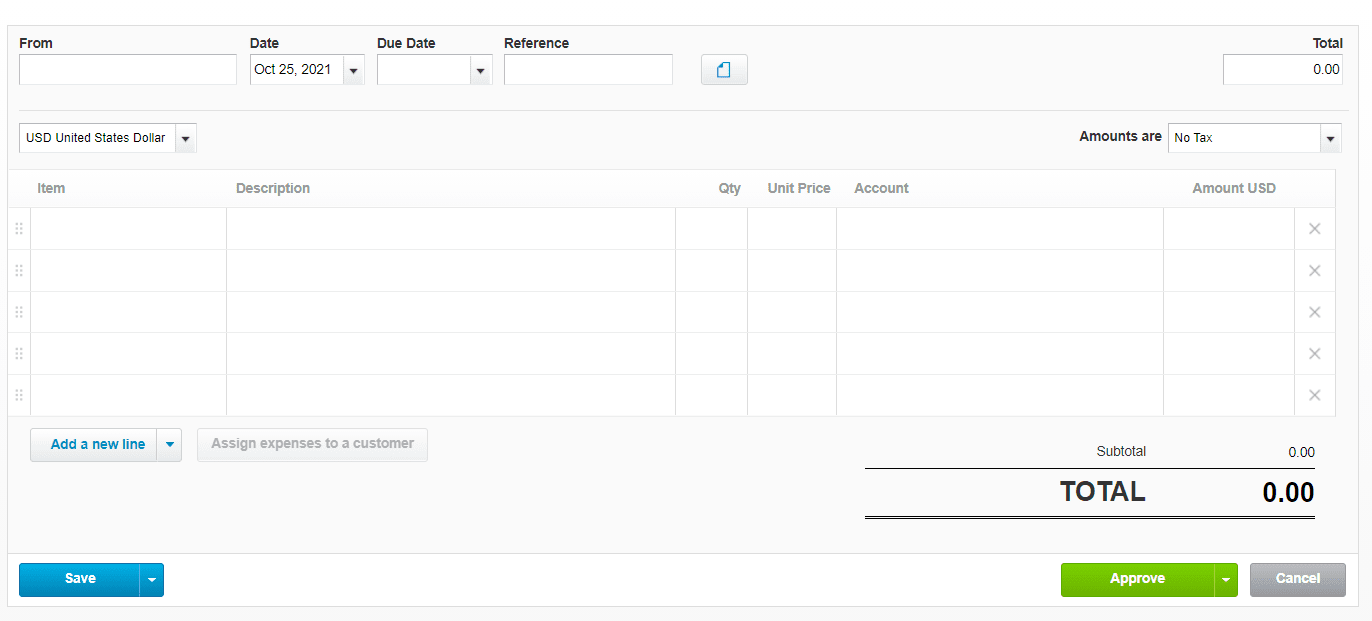Grab the drag handle of the first row
The height and width of the screenshot is (621, 1372).
pos(19,229)
